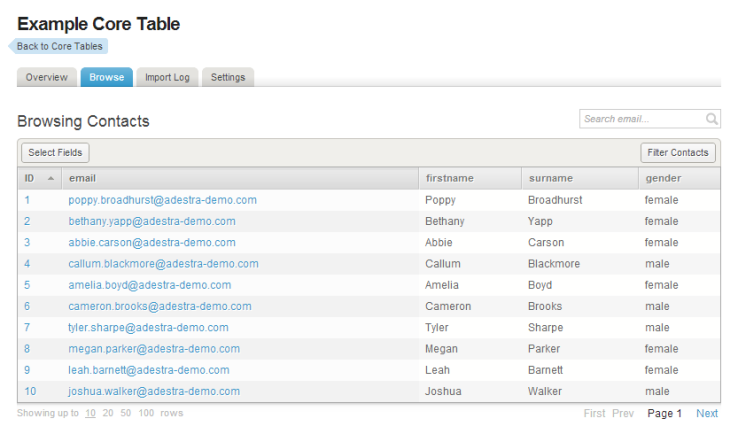Screen dimensions: 738x434
Task: Toggle the ID column sort arrow
Action: [51, 178]
